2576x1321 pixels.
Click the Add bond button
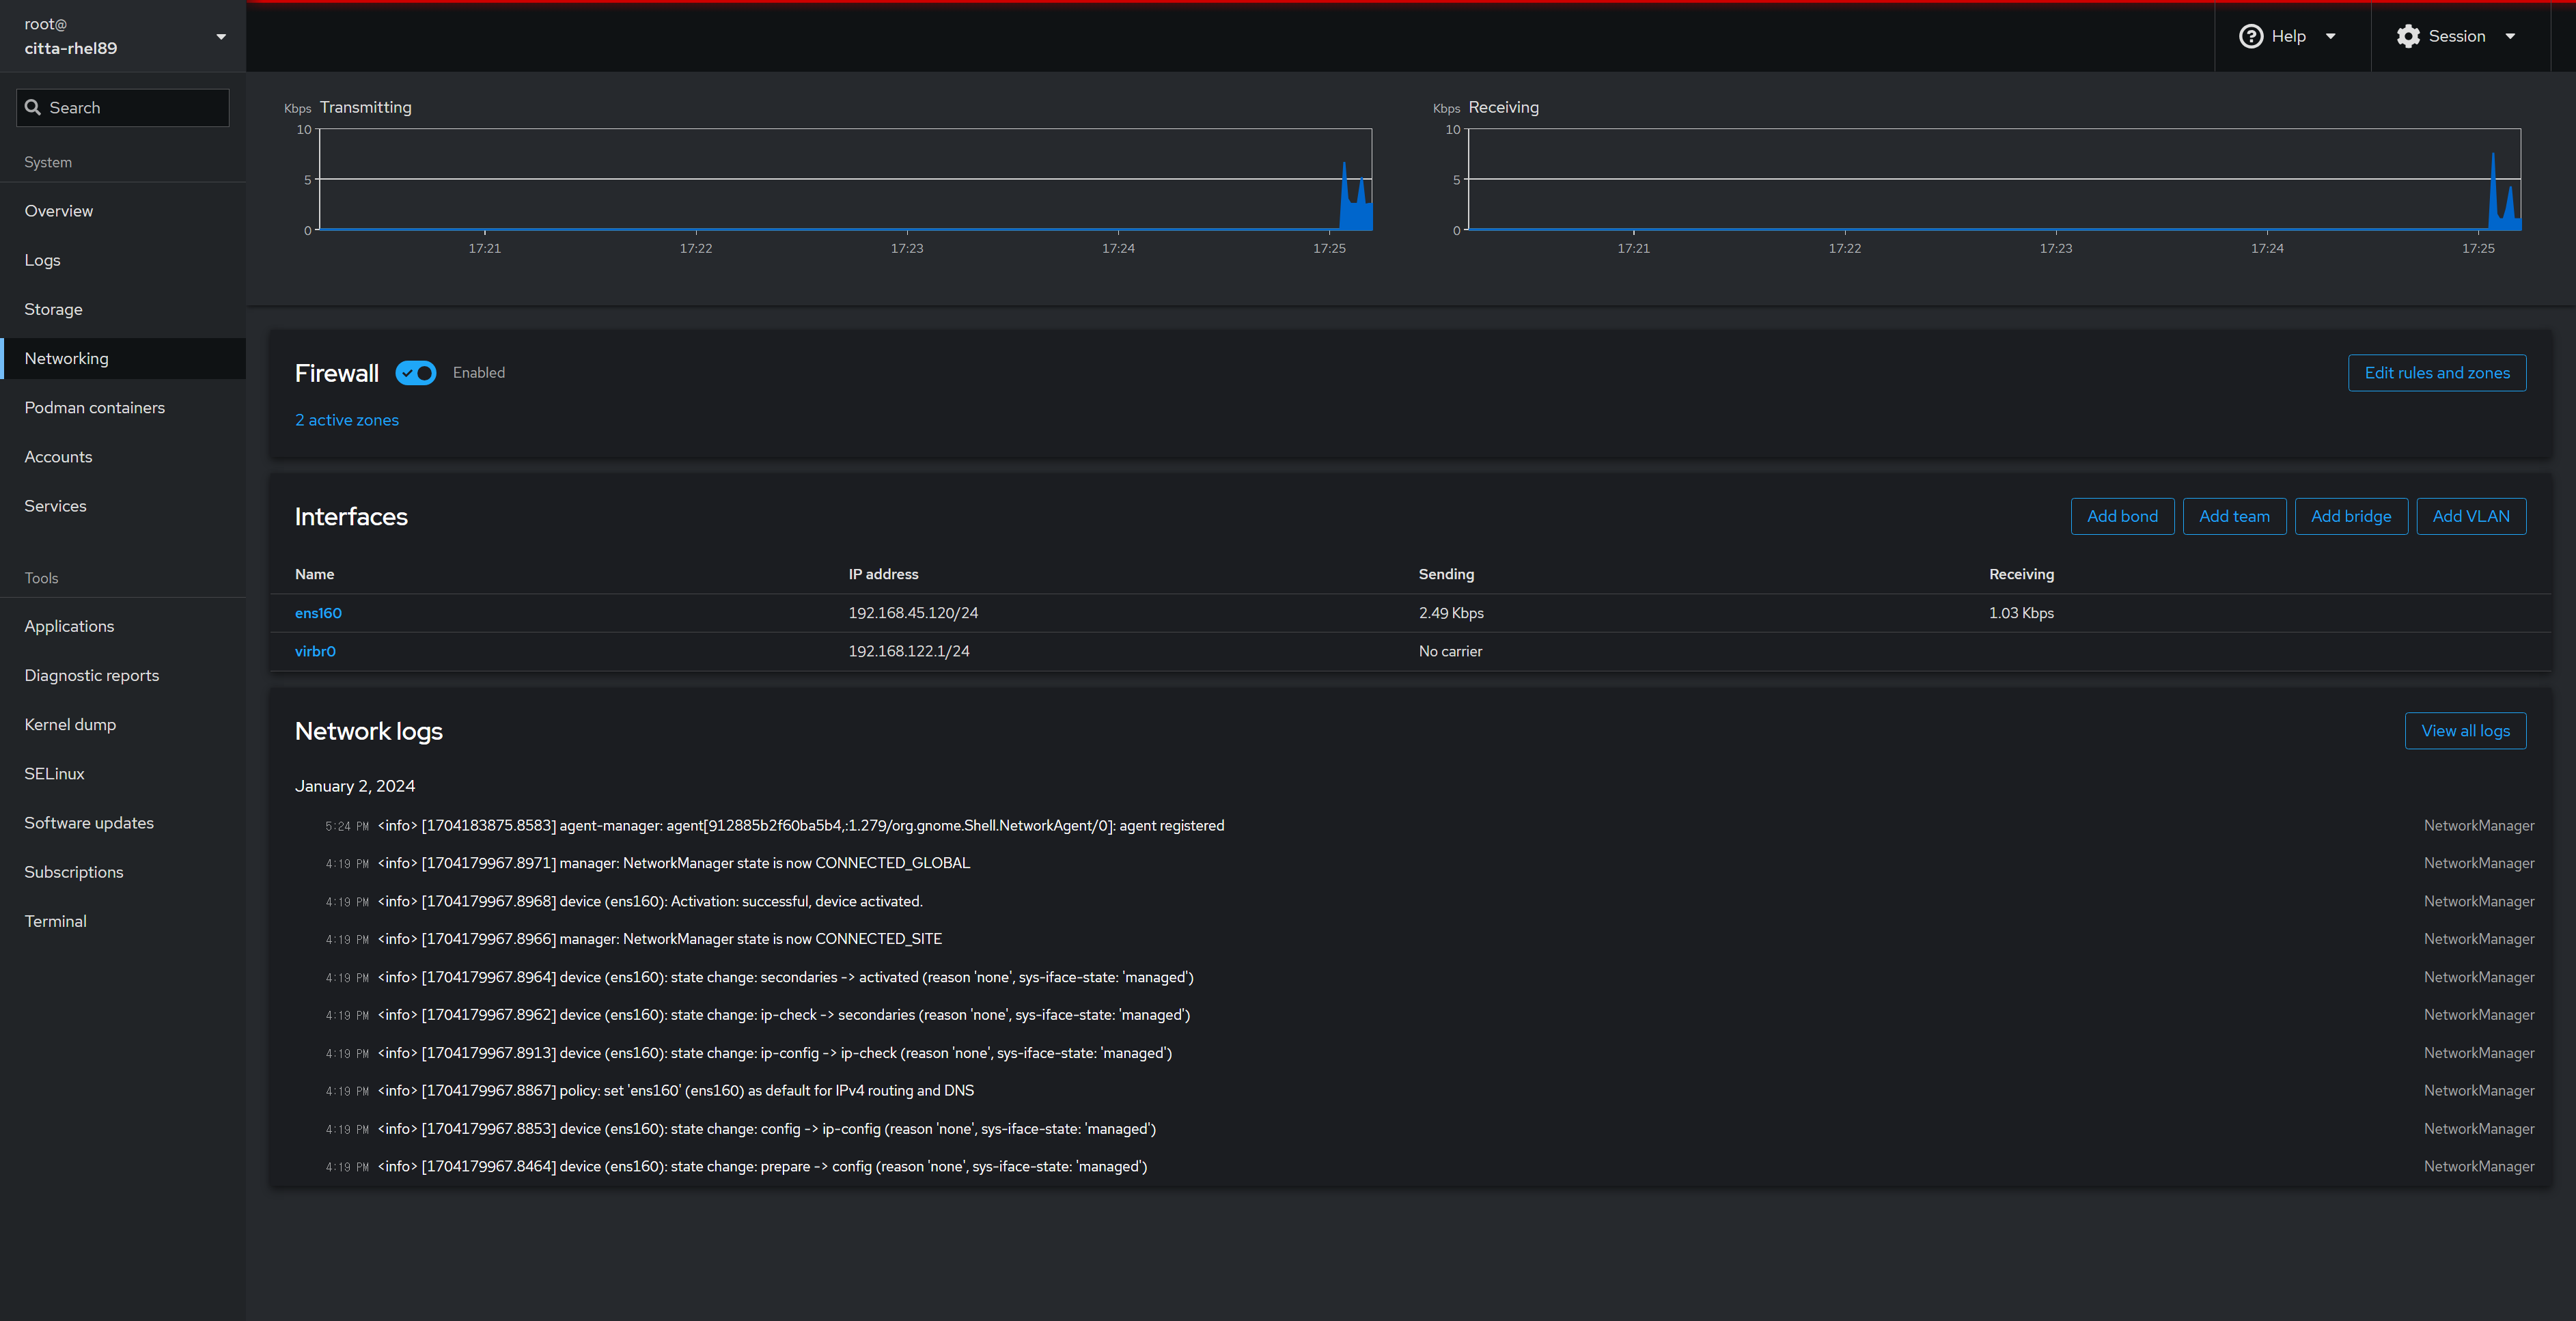[x=2122, y=517]
